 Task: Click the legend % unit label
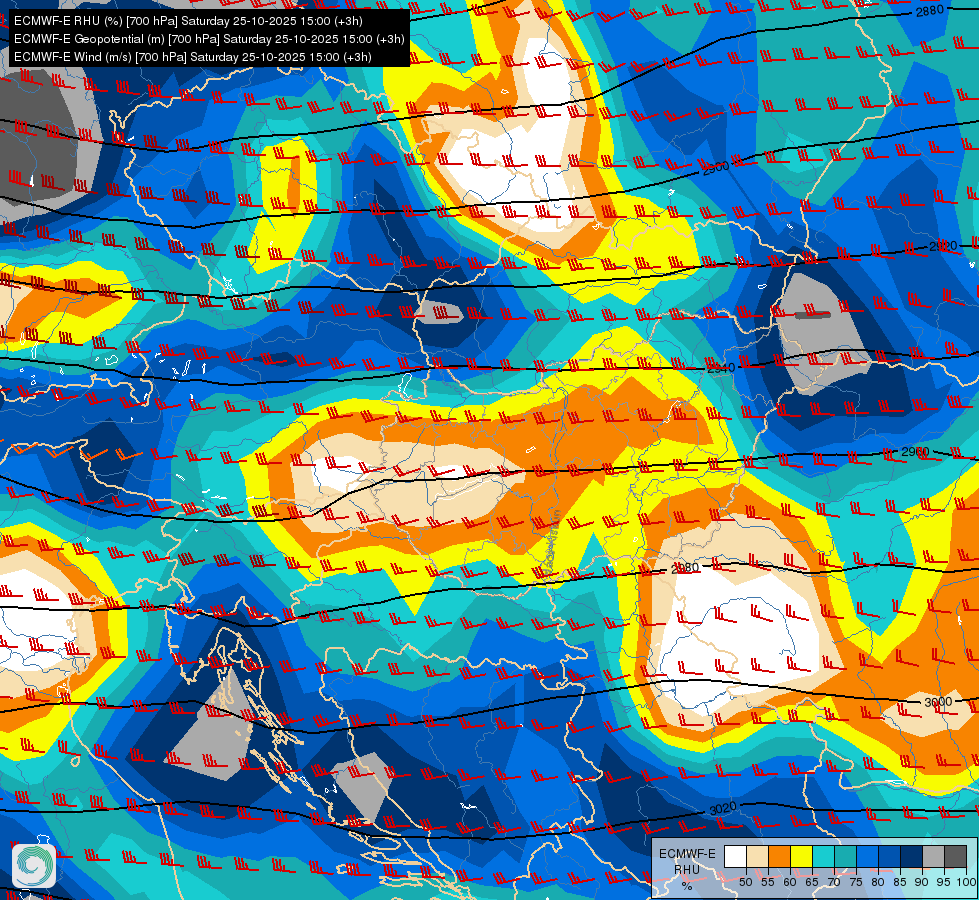687,886
